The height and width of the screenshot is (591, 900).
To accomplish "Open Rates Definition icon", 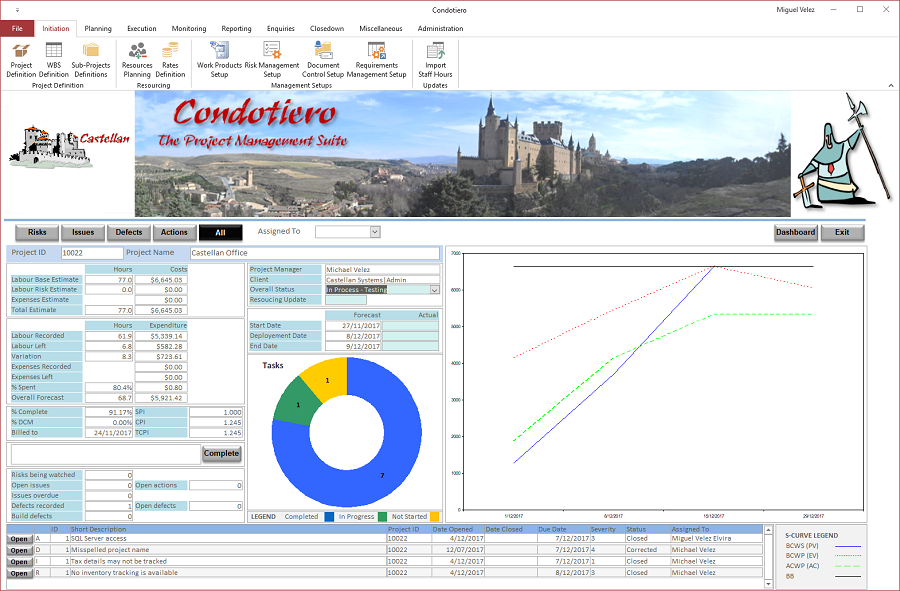I will 170,60.
